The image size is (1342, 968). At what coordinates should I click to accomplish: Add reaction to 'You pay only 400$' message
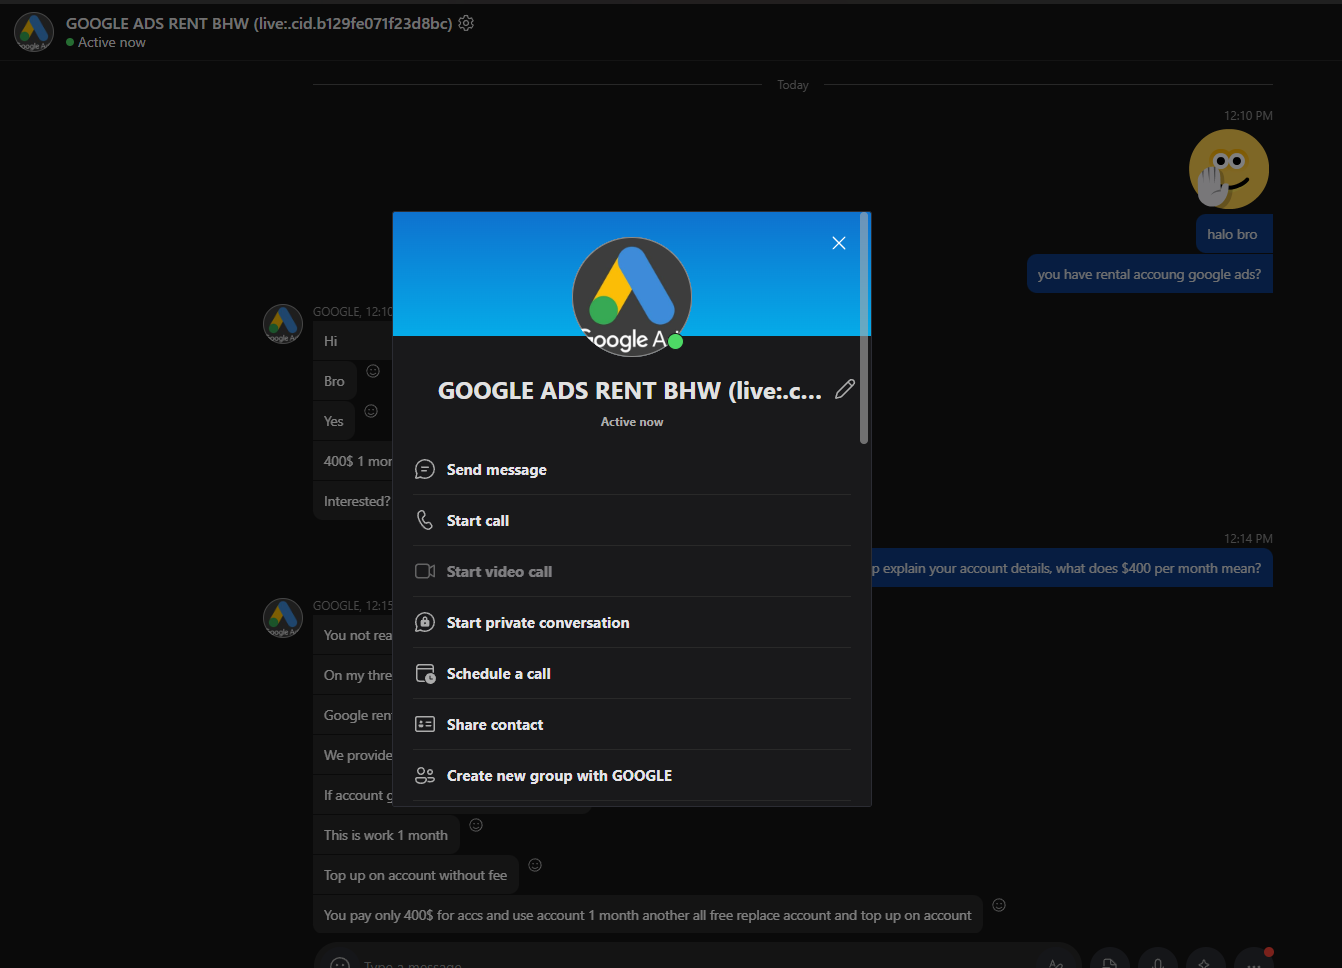click(x=999, y=905)
